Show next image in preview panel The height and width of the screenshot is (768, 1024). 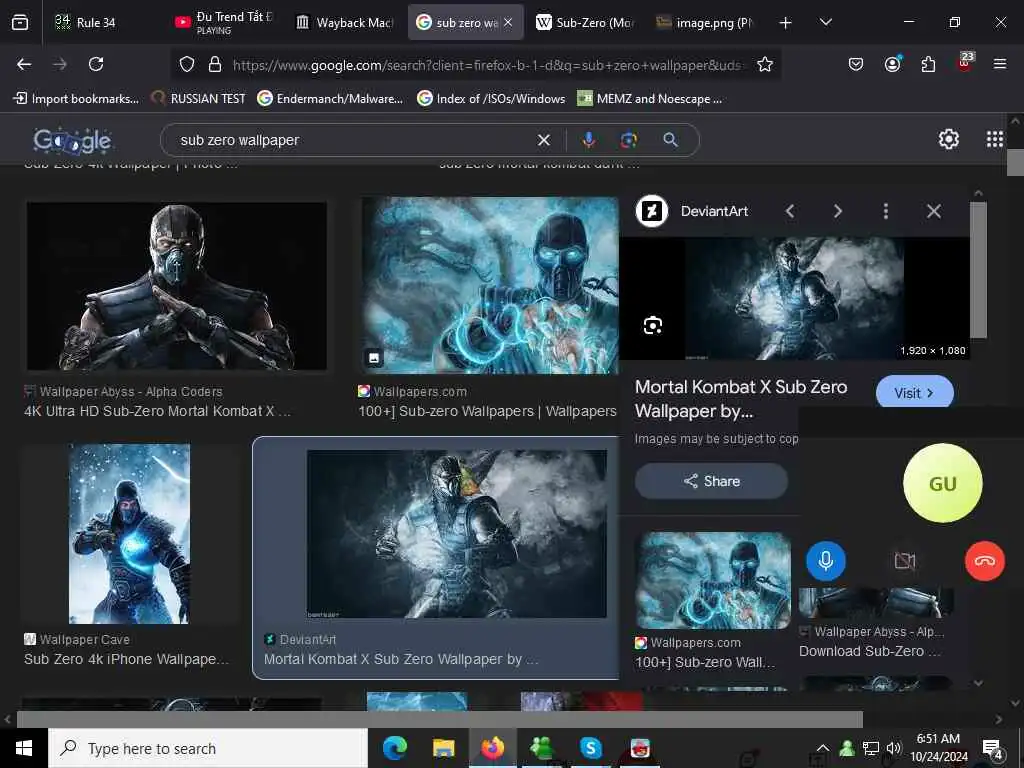coord(838,211)
